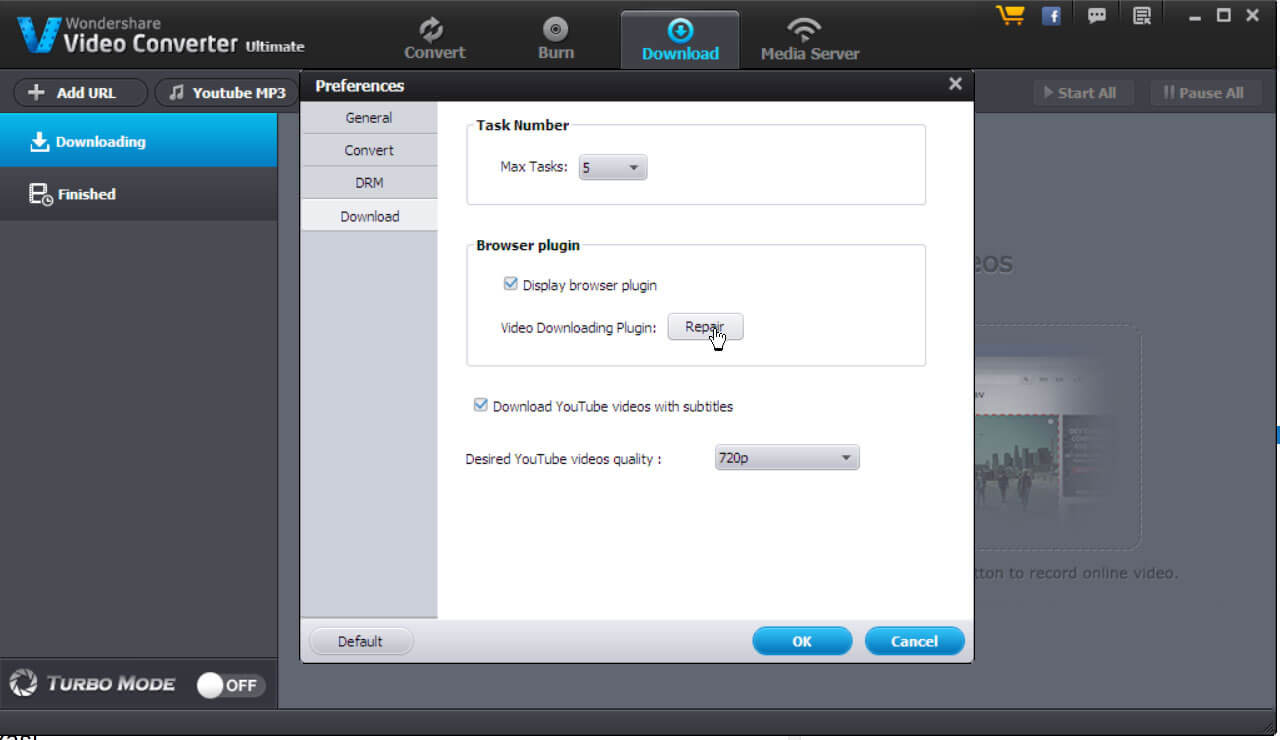Open the Facebook icon in title bar
The height and width of the screenshot is (740, 1280).
pyautogui.click(x=1051, y=15)
